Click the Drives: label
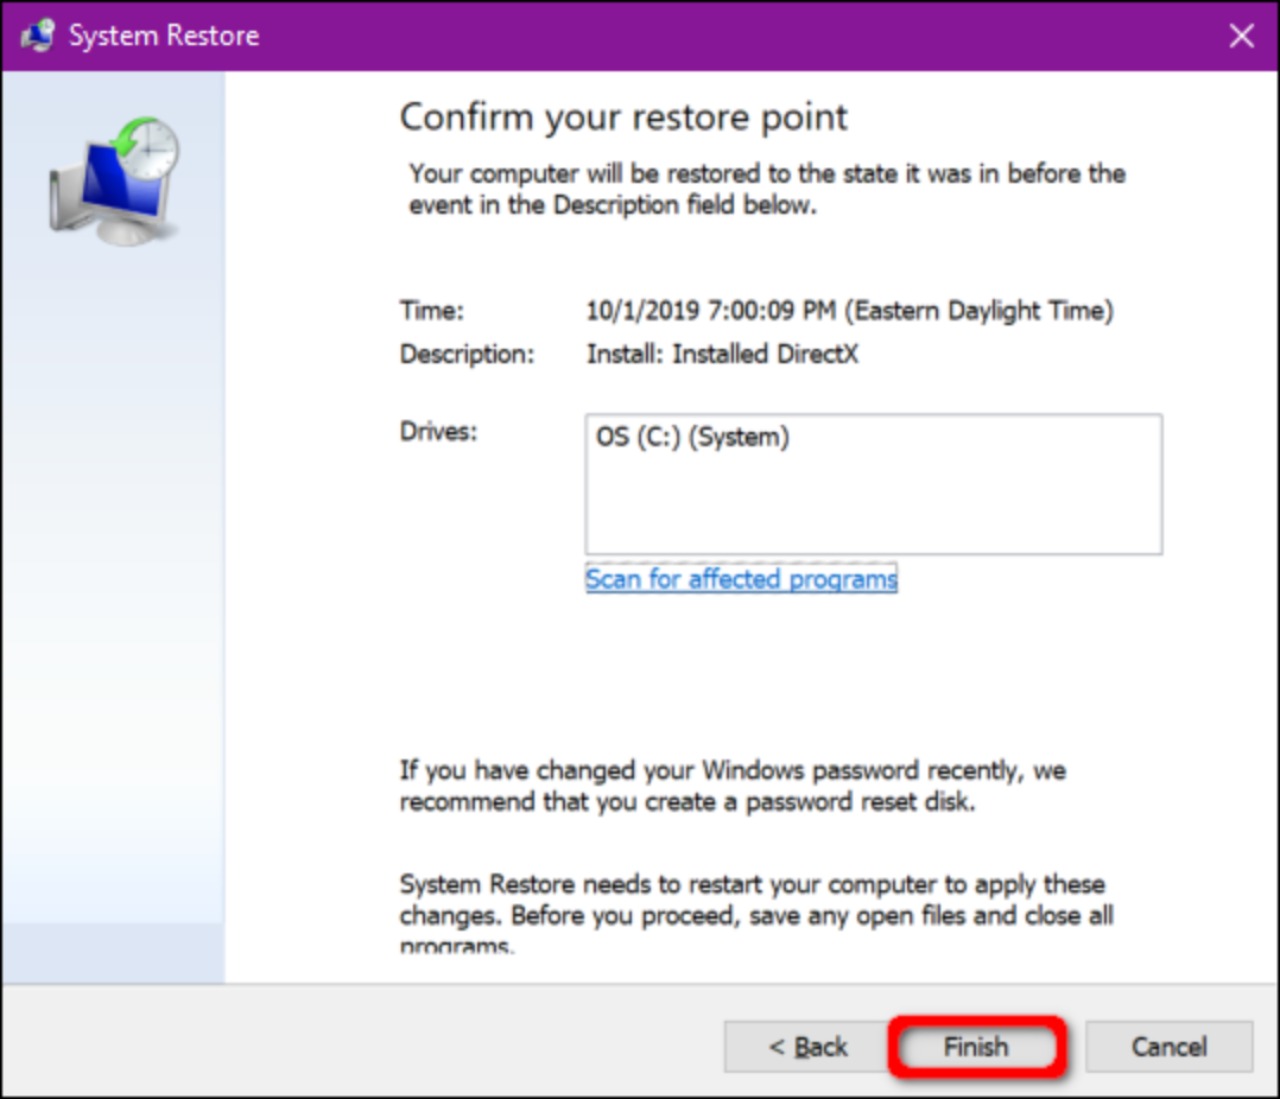The width and height of the screenshot is (1280, 1099). [439, 432]
